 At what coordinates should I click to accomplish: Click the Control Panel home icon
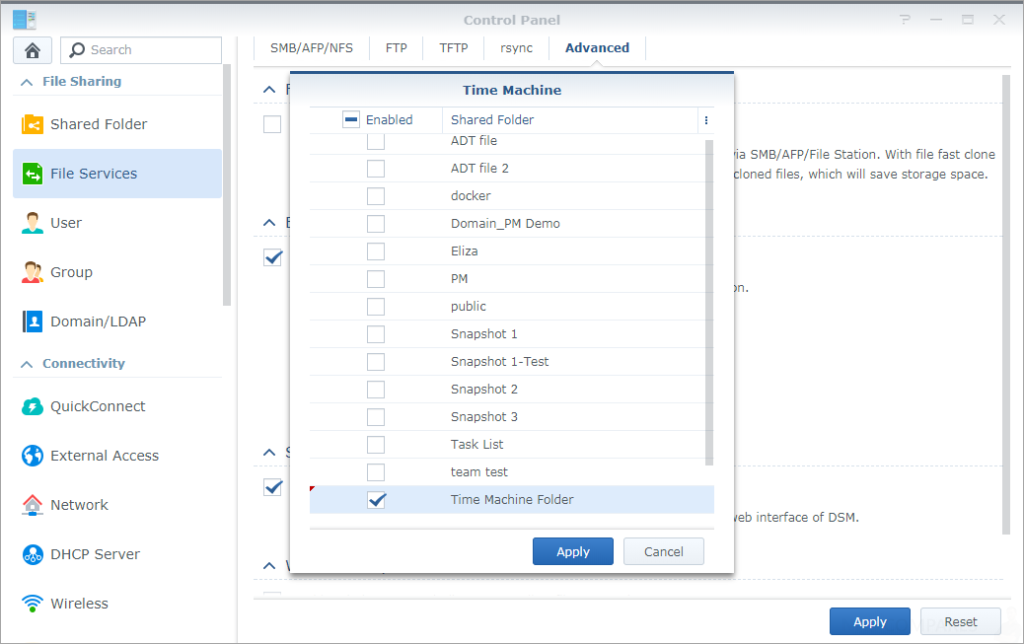point(31,49)
